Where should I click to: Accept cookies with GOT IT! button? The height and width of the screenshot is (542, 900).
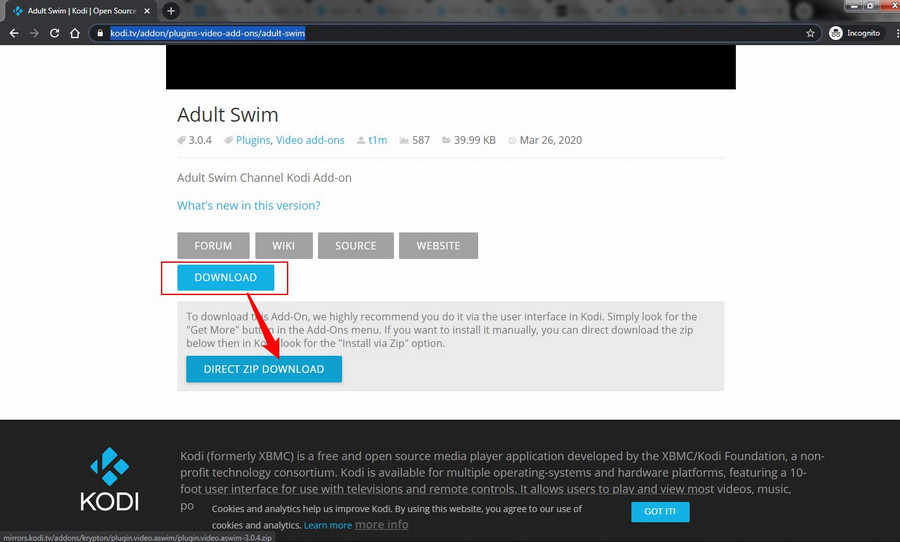point(660,512)
